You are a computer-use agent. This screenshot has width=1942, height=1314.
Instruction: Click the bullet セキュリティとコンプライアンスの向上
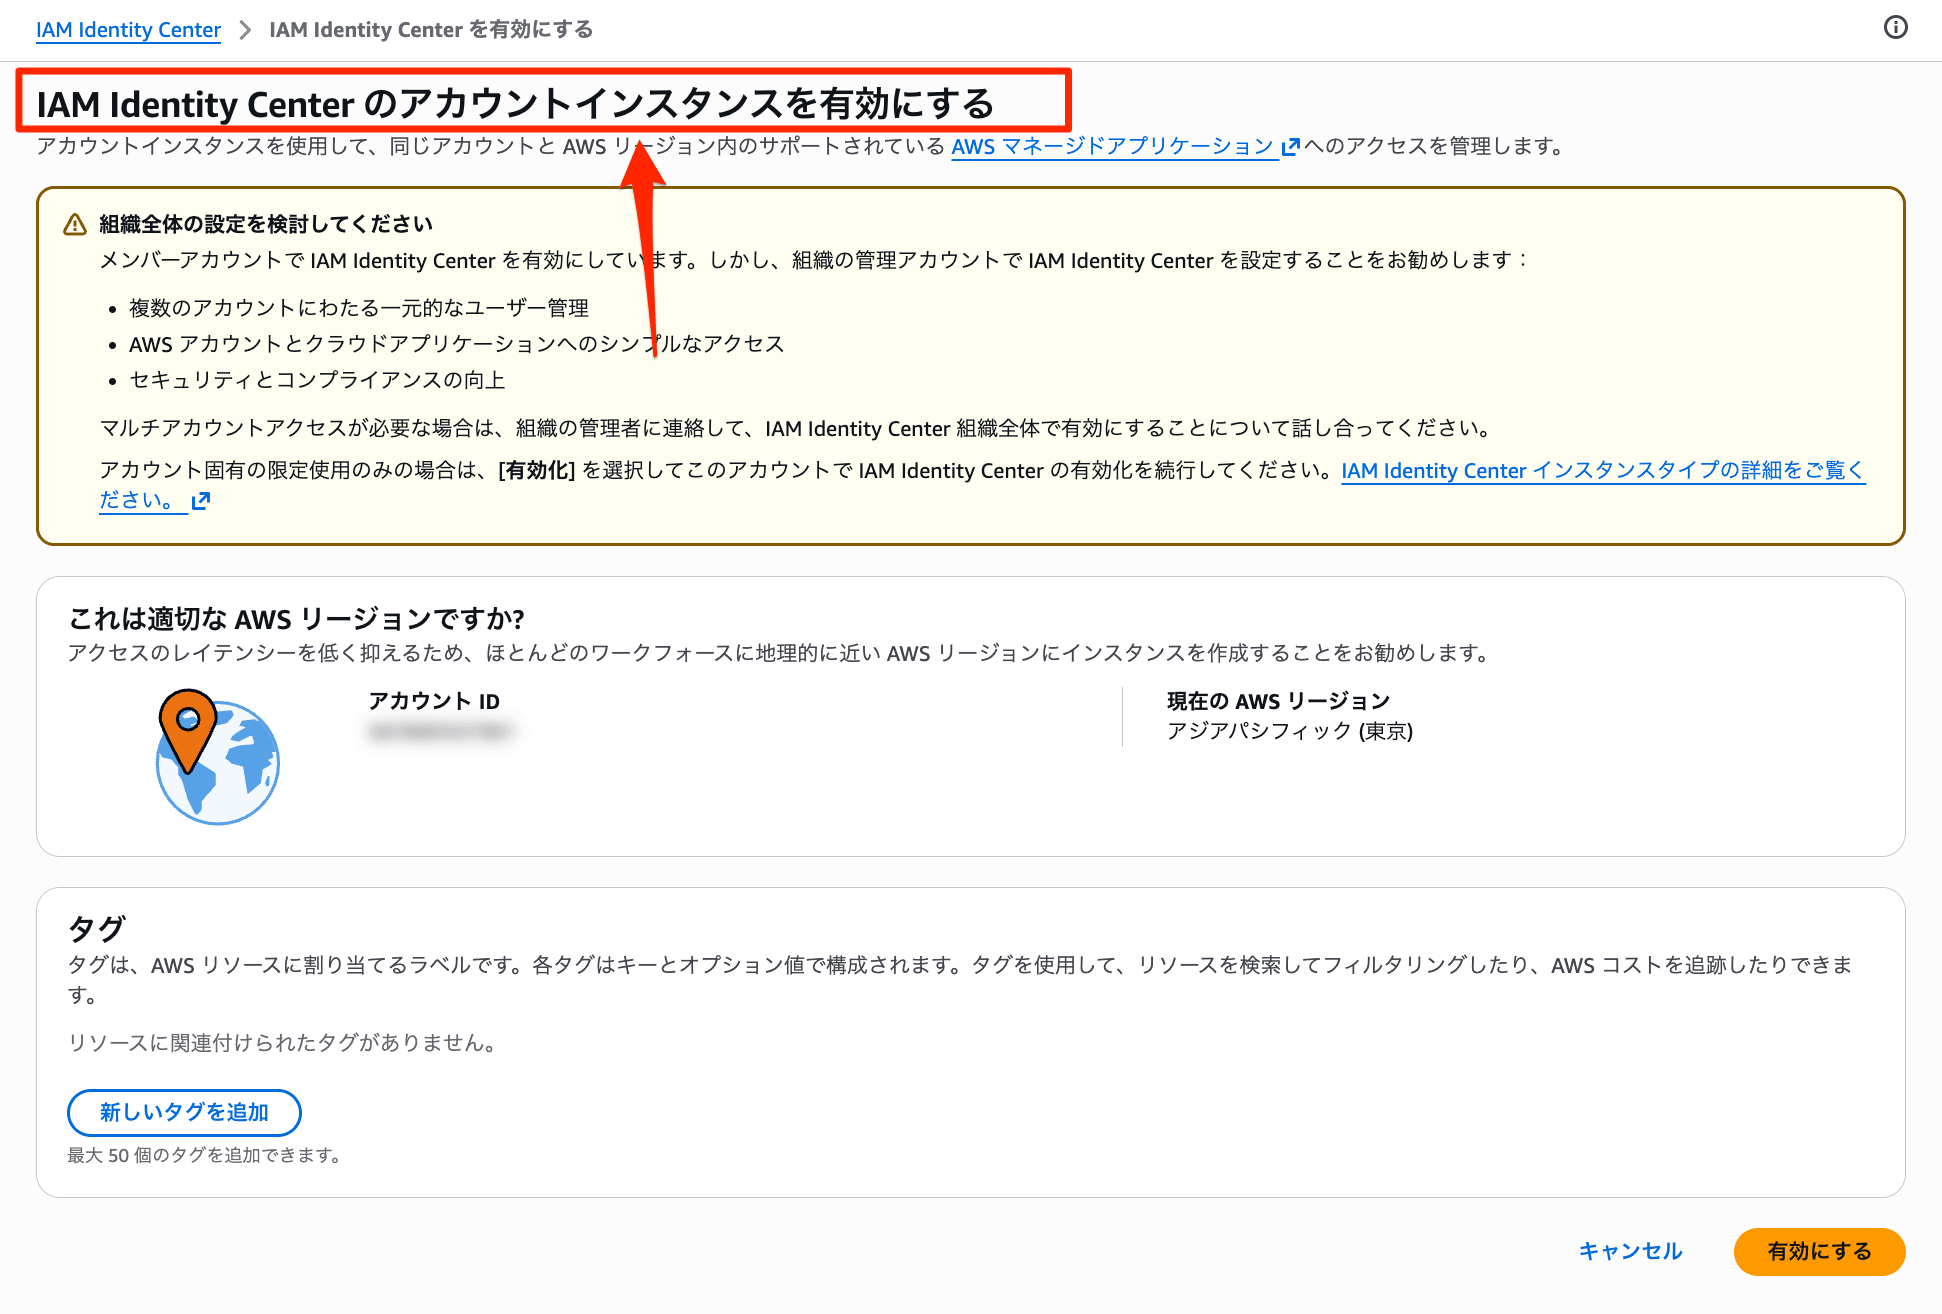tap(317, 380)
